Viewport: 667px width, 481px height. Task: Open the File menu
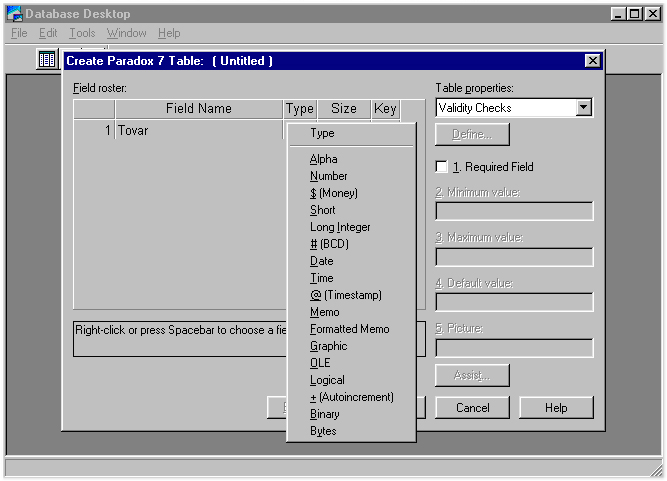click(19, 33)
